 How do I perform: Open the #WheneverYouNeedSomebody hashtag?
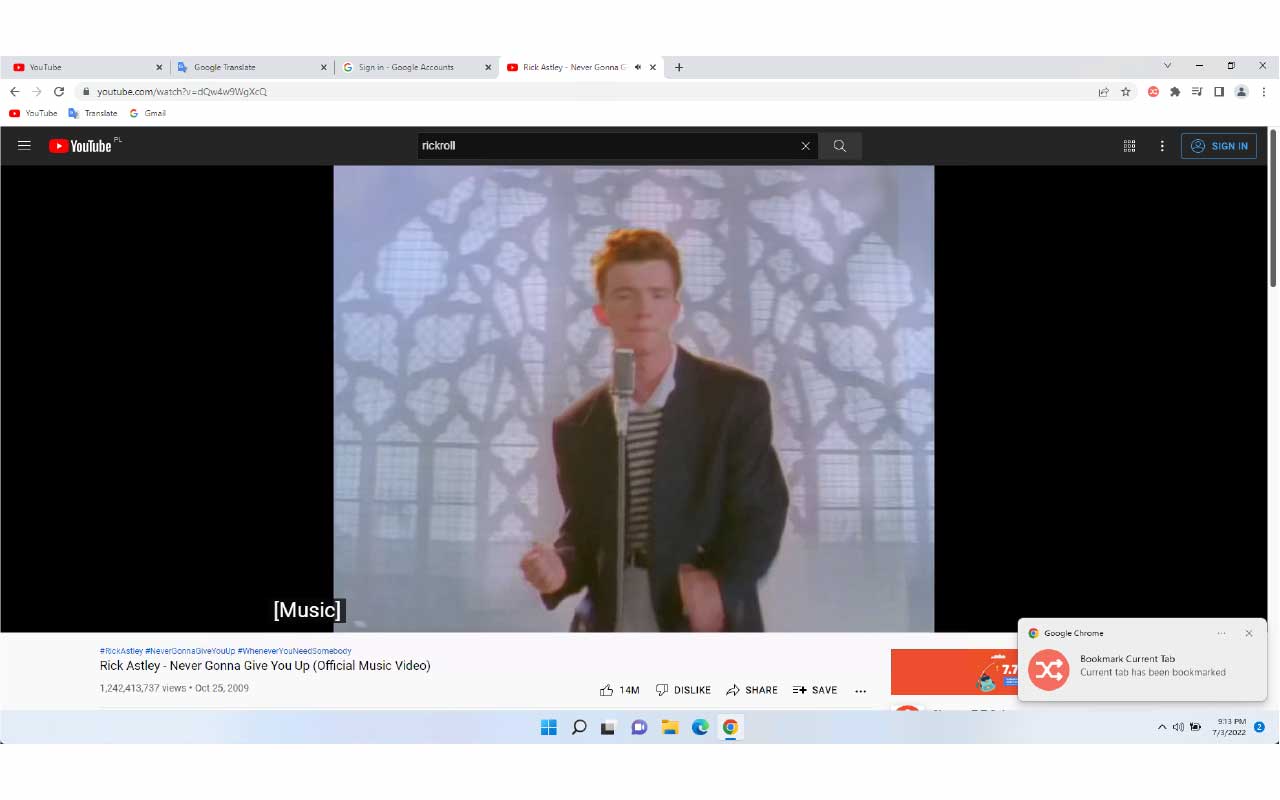pos(294,651)
